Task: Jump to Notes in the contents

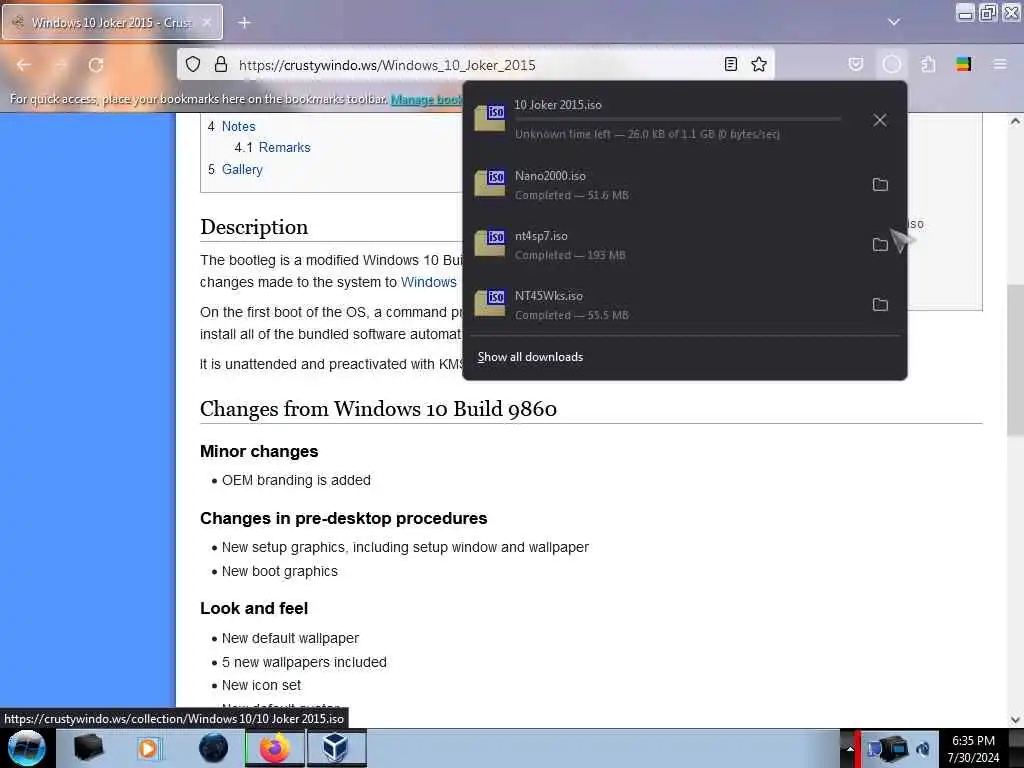Action: click(x=238, y=126)
